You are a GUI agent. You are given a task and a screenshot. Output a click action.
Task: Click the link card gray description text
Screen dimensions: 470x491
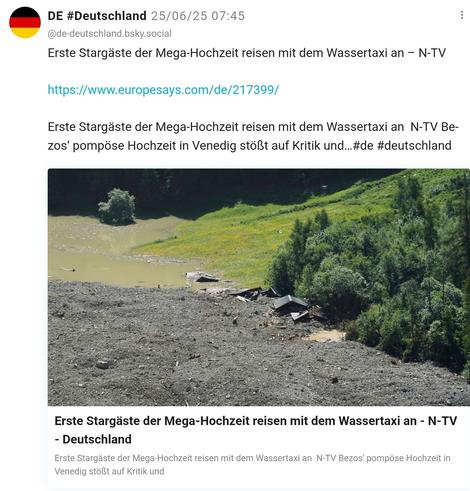pos(252,465)
